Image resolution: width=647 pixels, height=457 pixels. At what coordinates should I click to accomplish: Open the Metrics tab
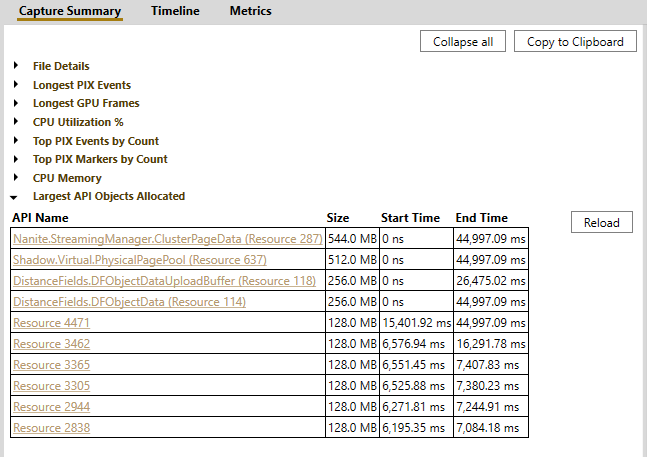click(x=250, y=11)
